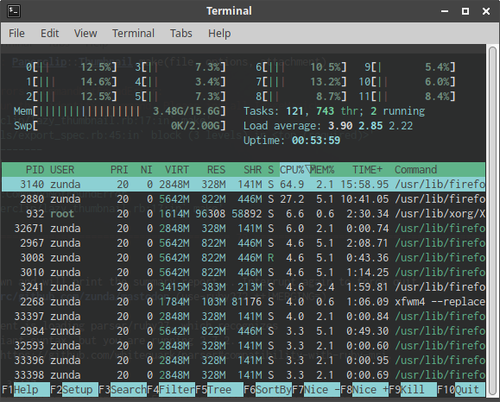
Task: Select process row PID 3241
Action: (x=243, y=287)
